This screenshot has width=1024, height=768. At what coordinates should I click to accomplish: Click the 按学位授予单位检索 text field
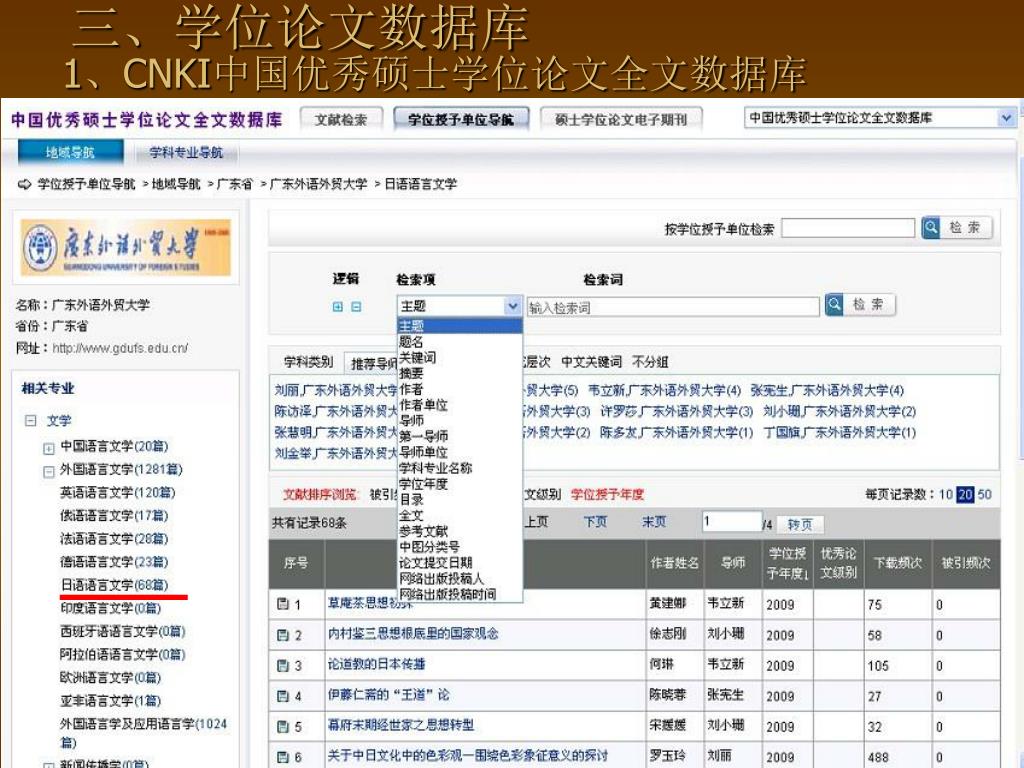coord(848,228)
